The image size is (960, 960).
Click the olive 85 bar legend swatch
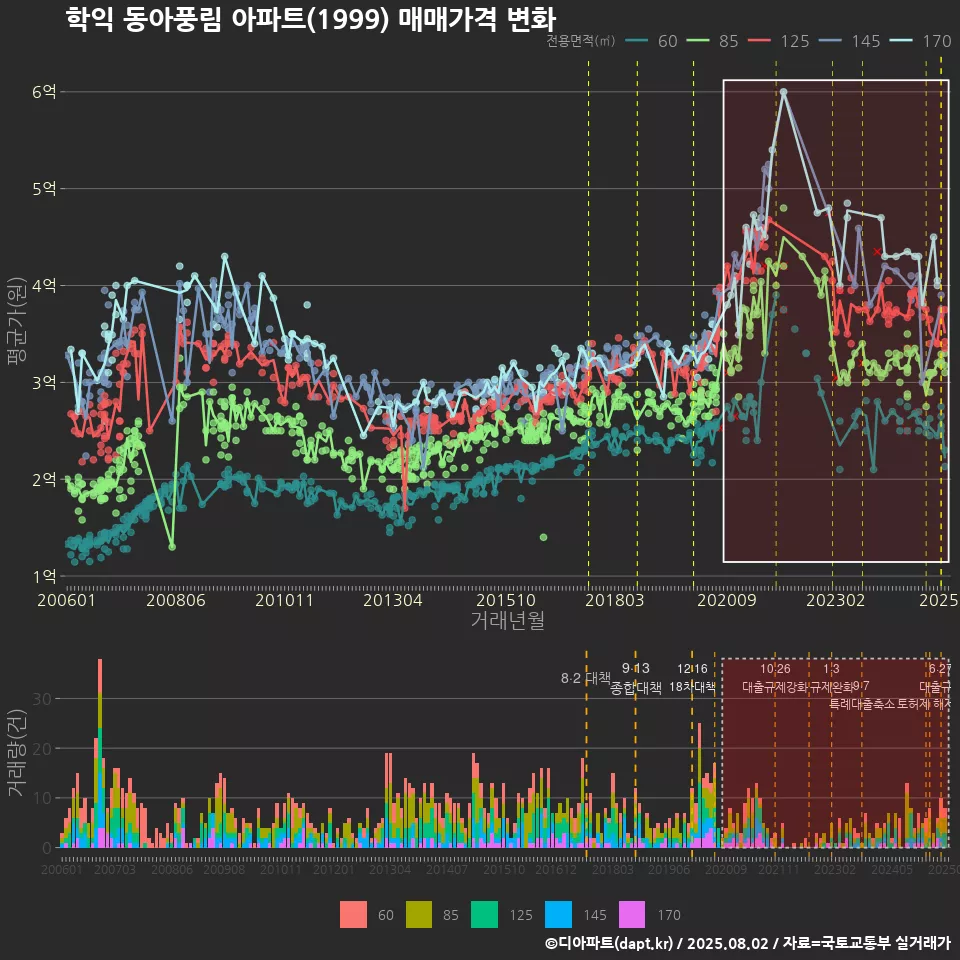(x=419, y=915)
